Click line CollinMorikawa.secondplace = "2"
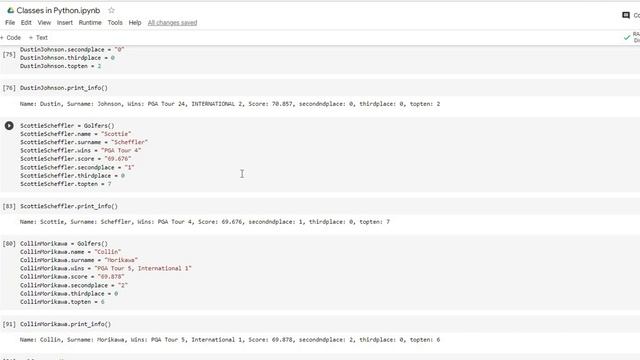This screenshot has height=360, width=640. (x=74, y=285)
